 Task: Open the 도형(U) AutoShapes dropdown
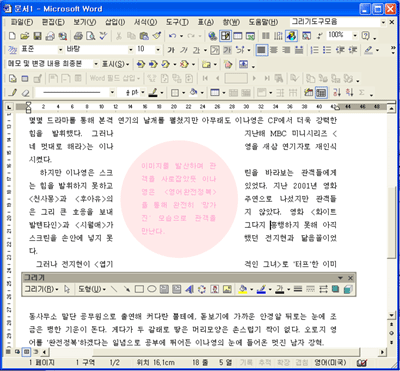(92, 289)
